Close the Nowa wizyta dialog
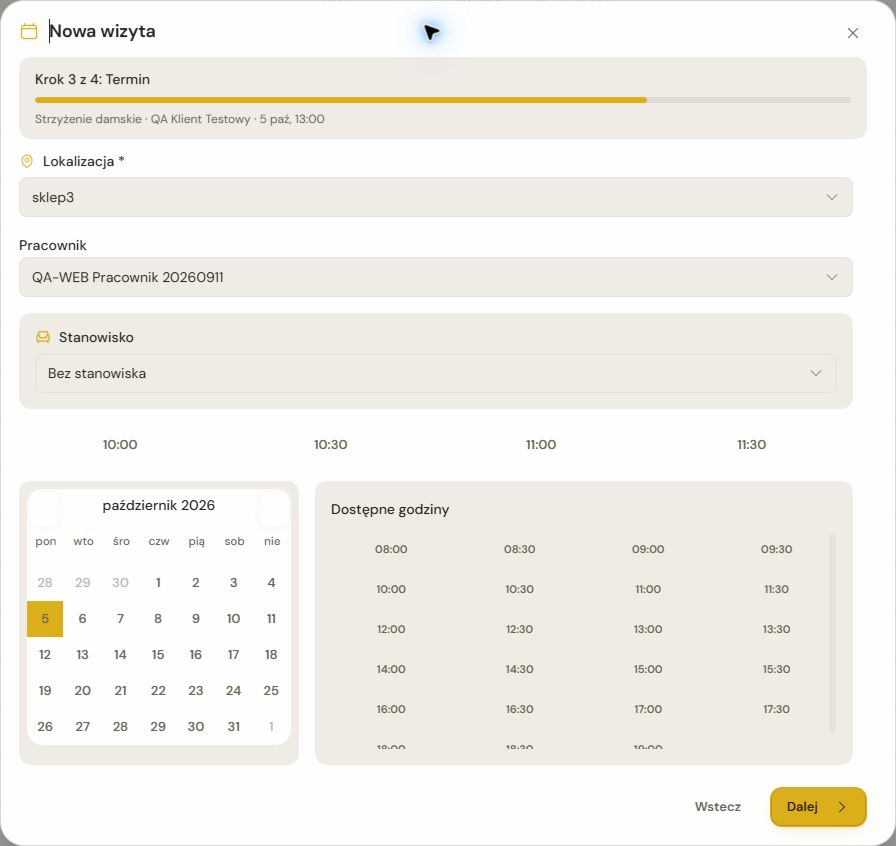Image resolution: width=896 pixels, height=846 pixels. [853, 33]
